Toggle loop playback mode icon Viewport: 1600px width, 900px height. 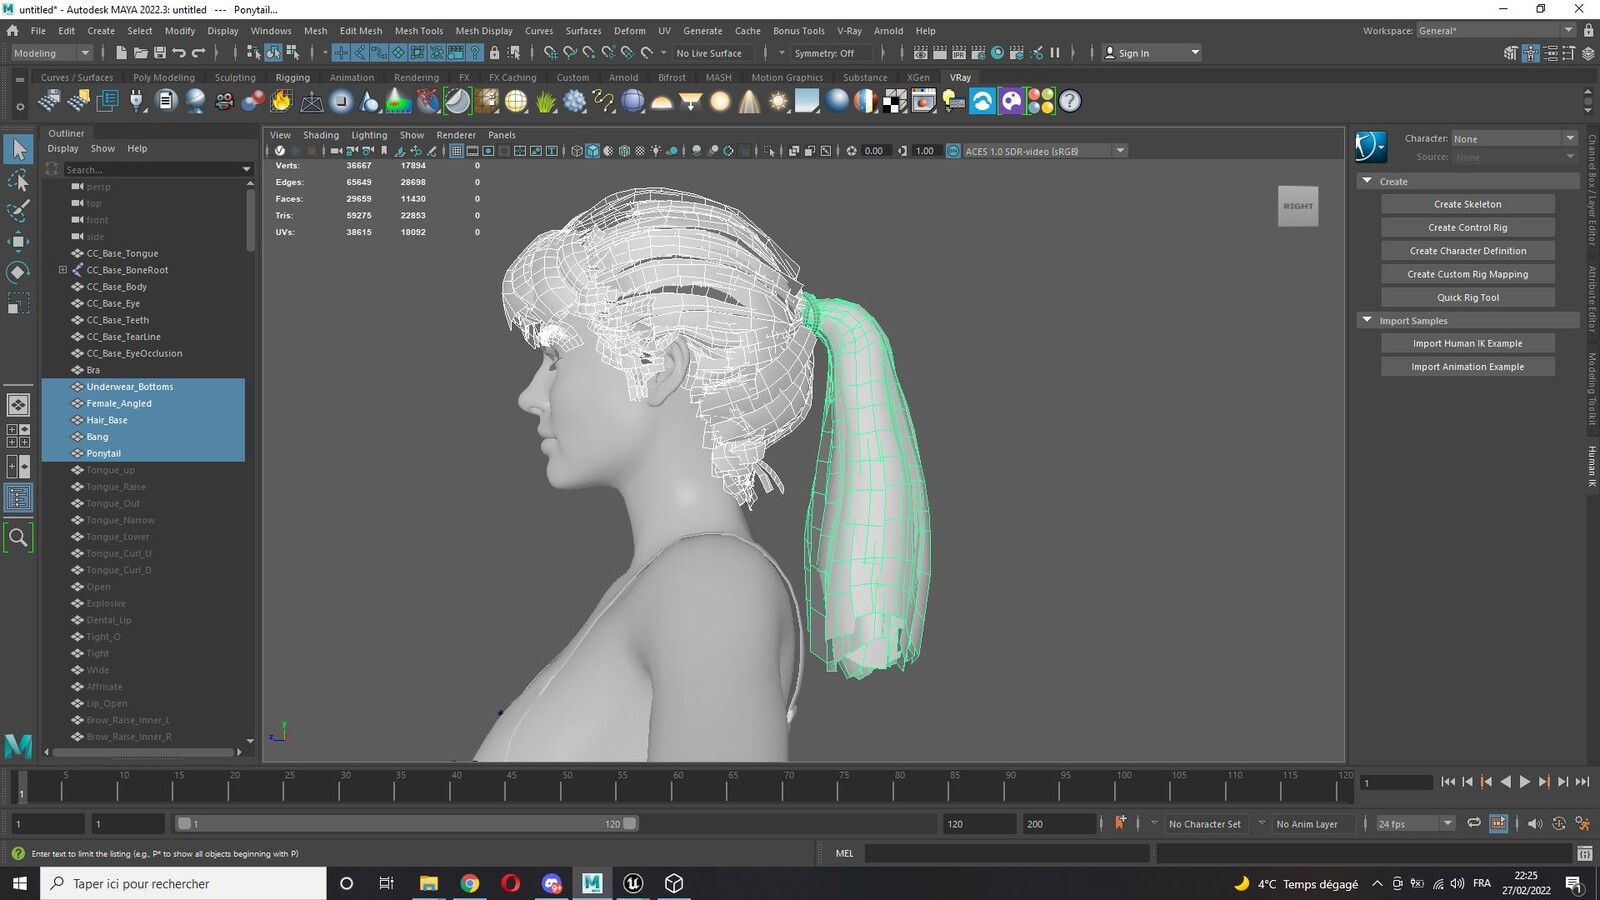click(1473, 823)
